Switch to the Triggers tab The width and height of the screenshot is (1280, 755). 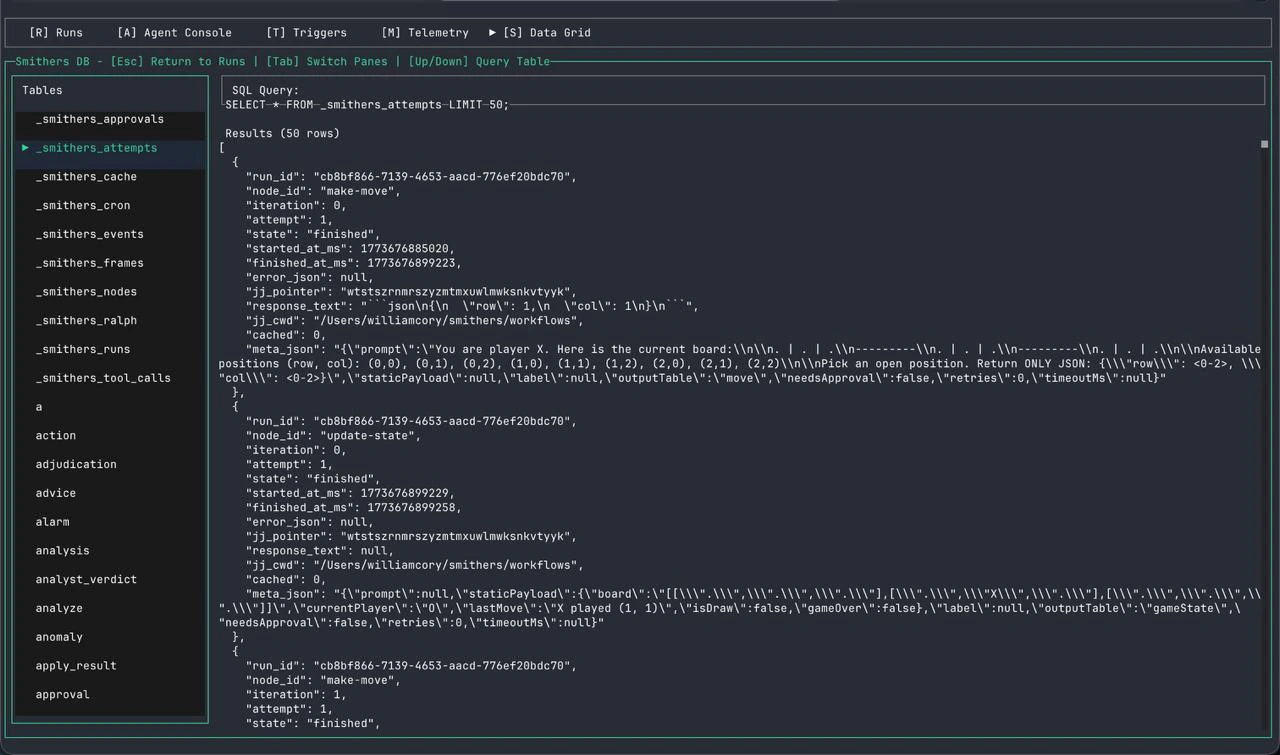pyautogui.click(x=307, y=32)
